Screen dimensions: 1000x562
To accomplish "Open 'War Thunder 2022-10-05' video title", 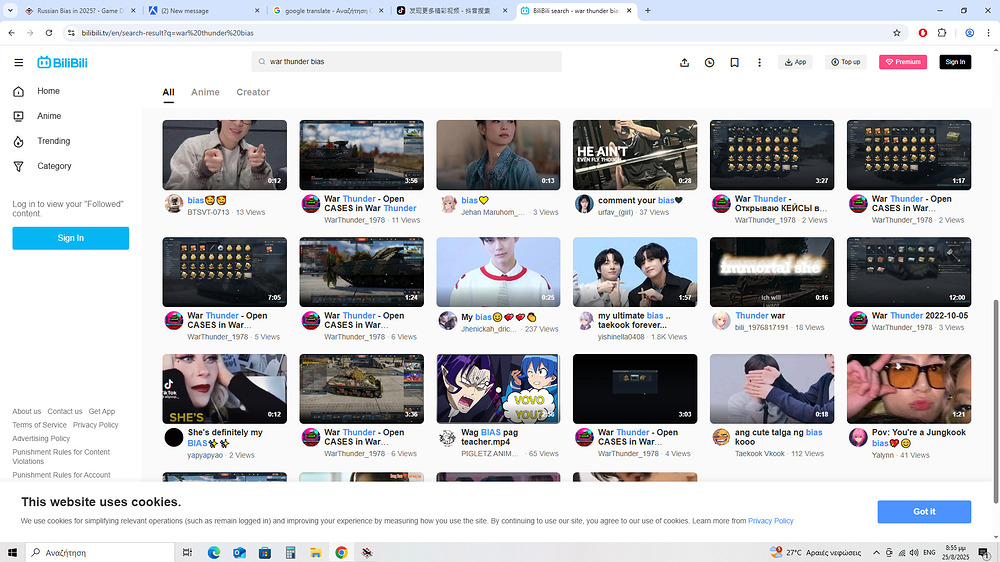I will [x=920, y=316].
